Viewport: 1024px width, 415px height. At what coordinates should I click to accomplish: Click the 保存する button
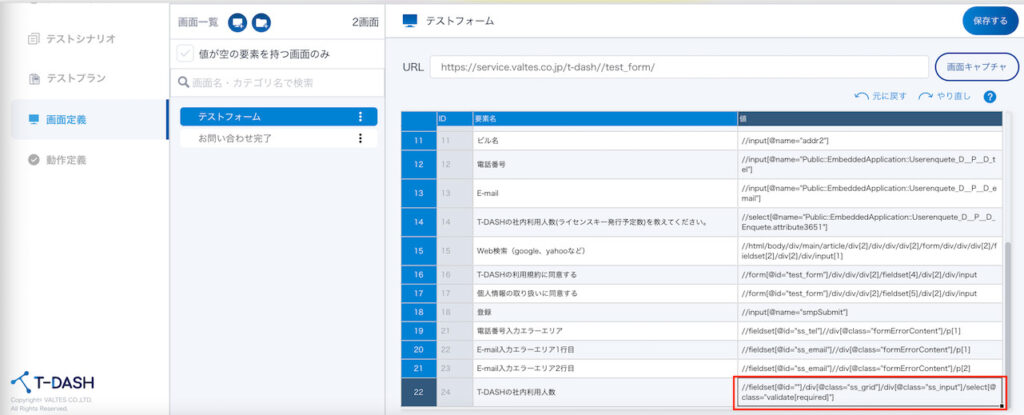990,21
